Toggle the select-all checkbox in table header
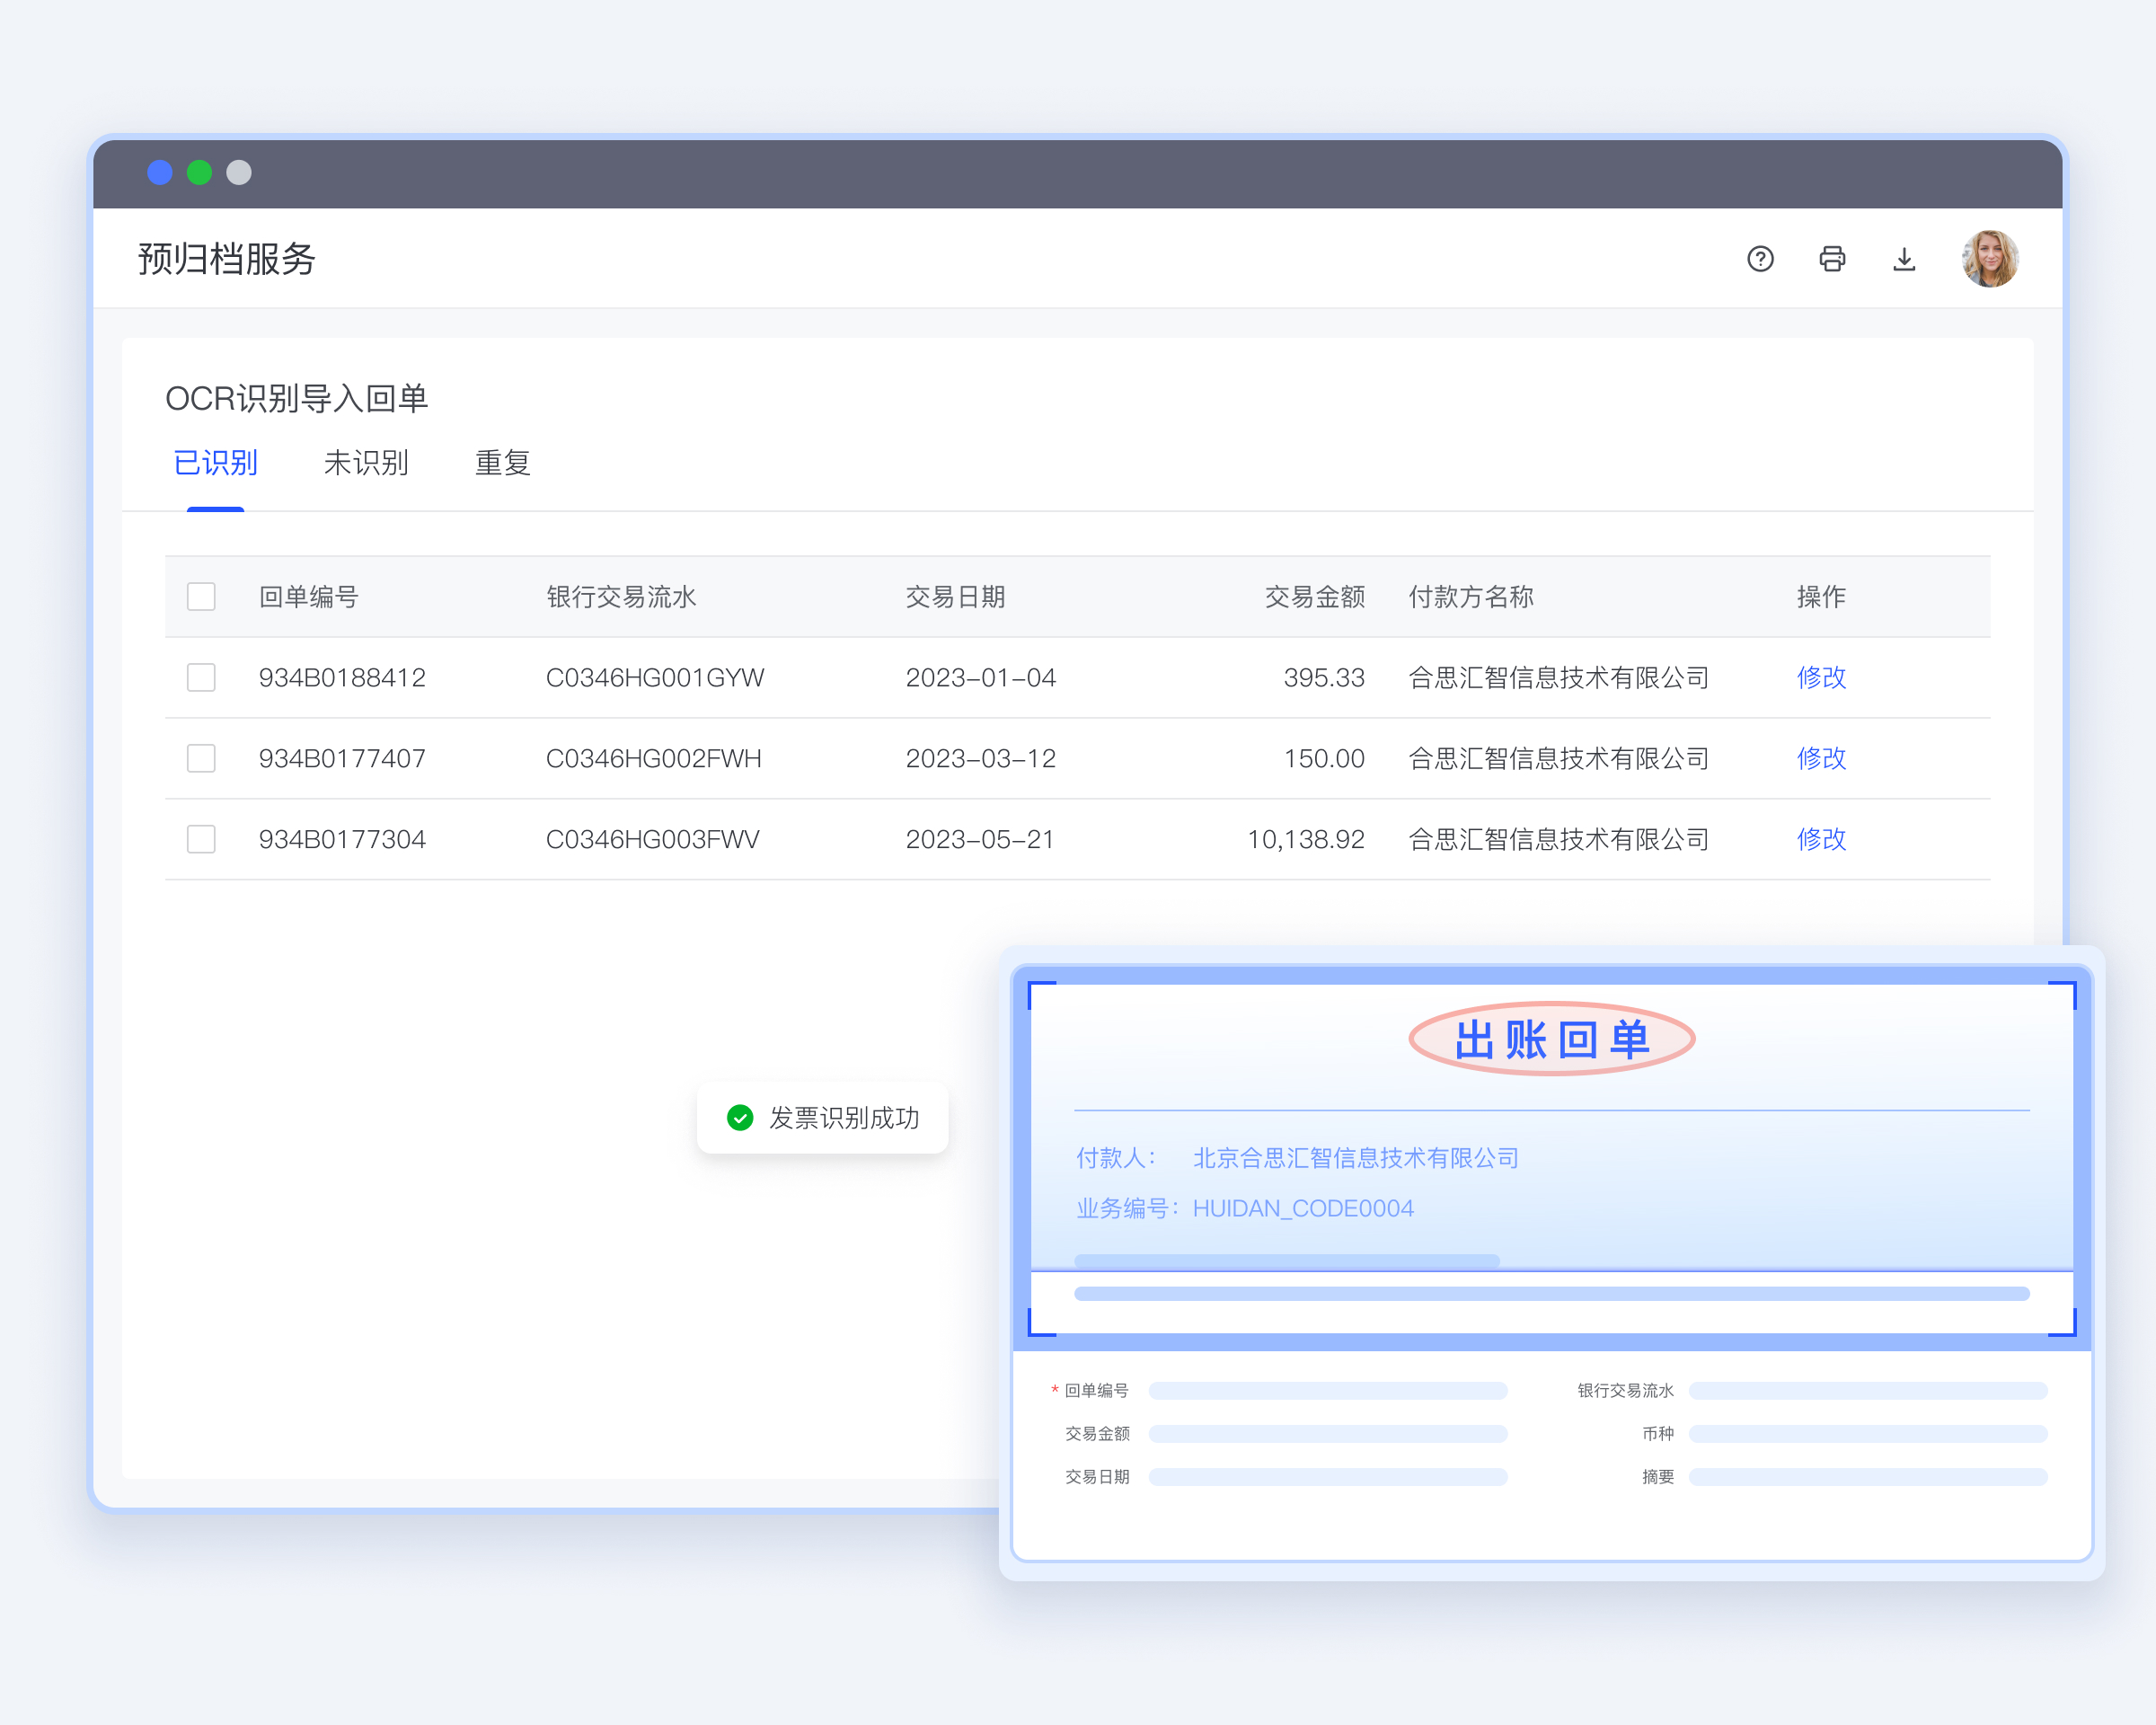The height and width of the screenshot is (1725, 2156). tap(201, 597)
